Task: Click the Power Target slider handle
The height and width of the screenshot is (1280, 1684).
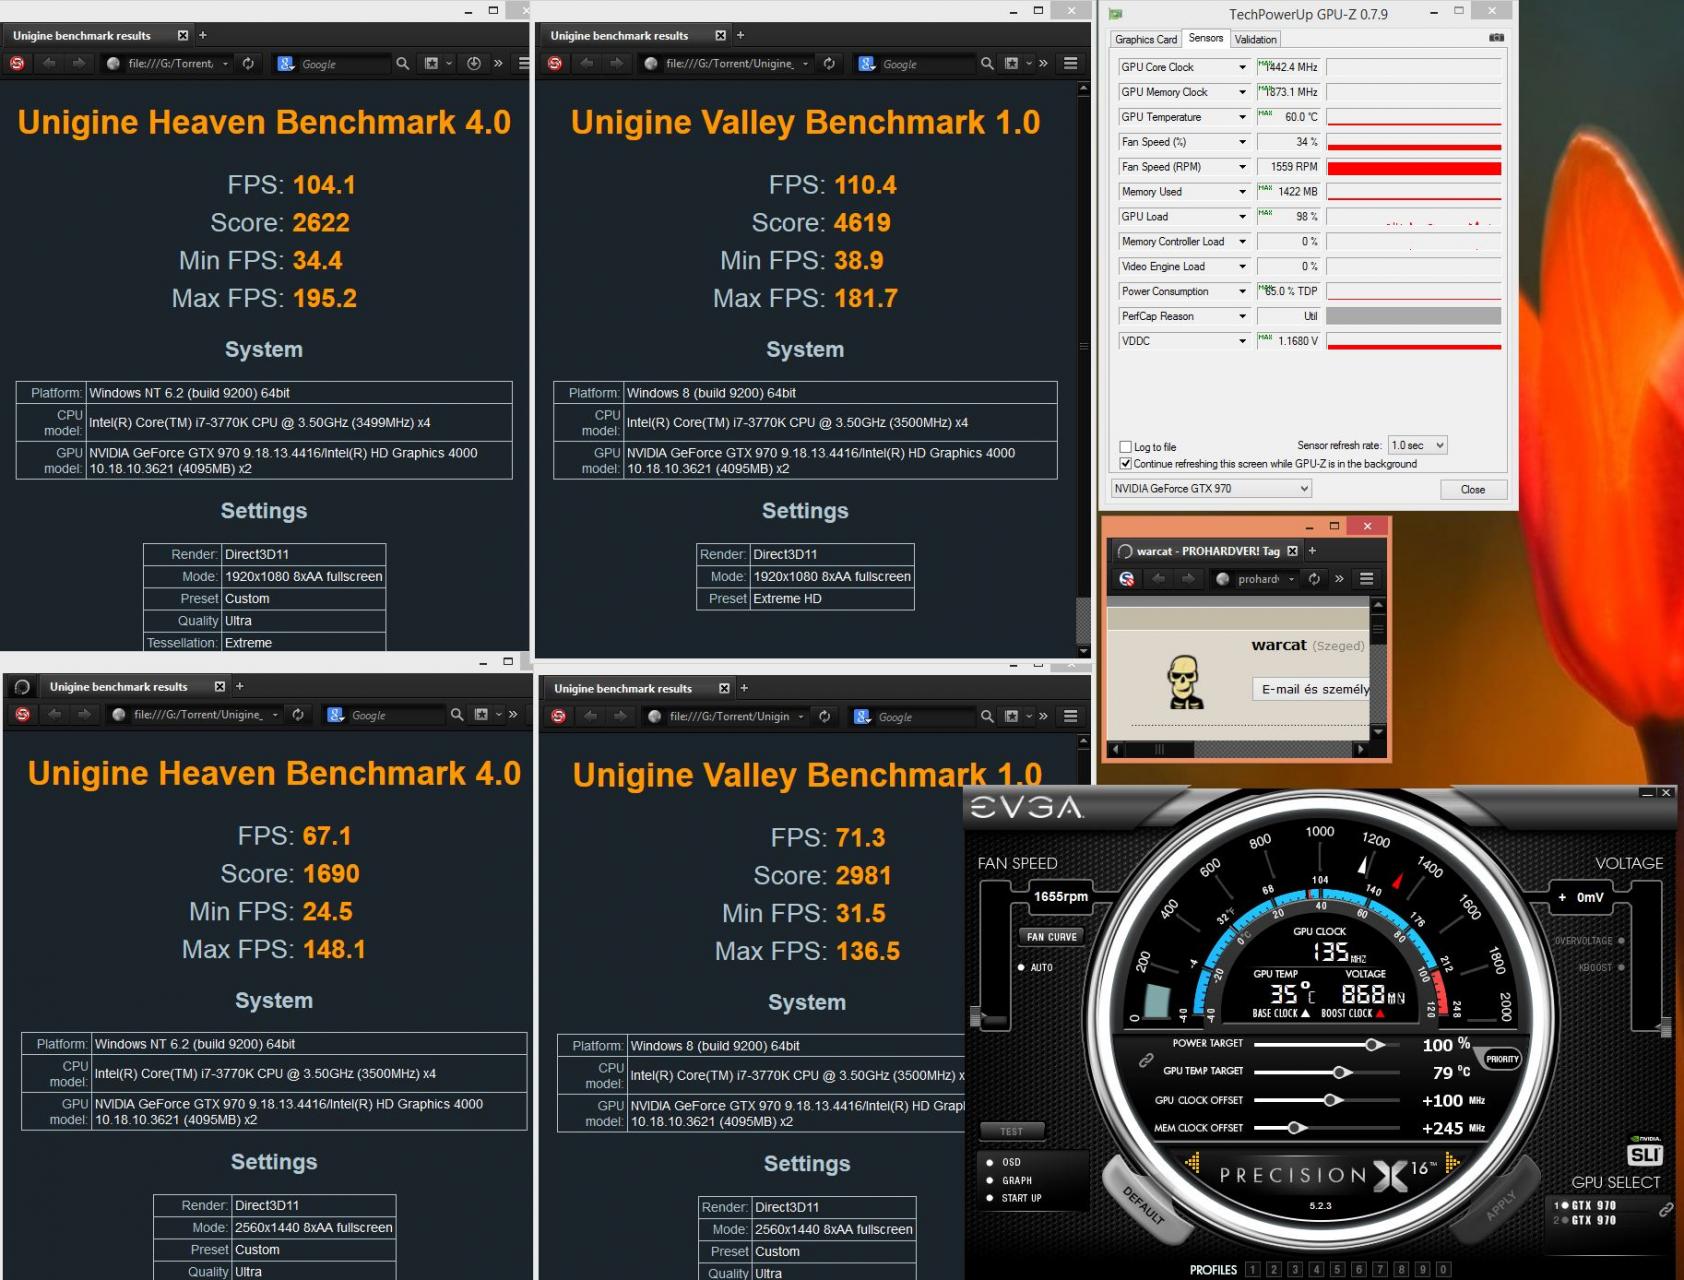Action: pyautogui.click(x=1375, y=1044)
